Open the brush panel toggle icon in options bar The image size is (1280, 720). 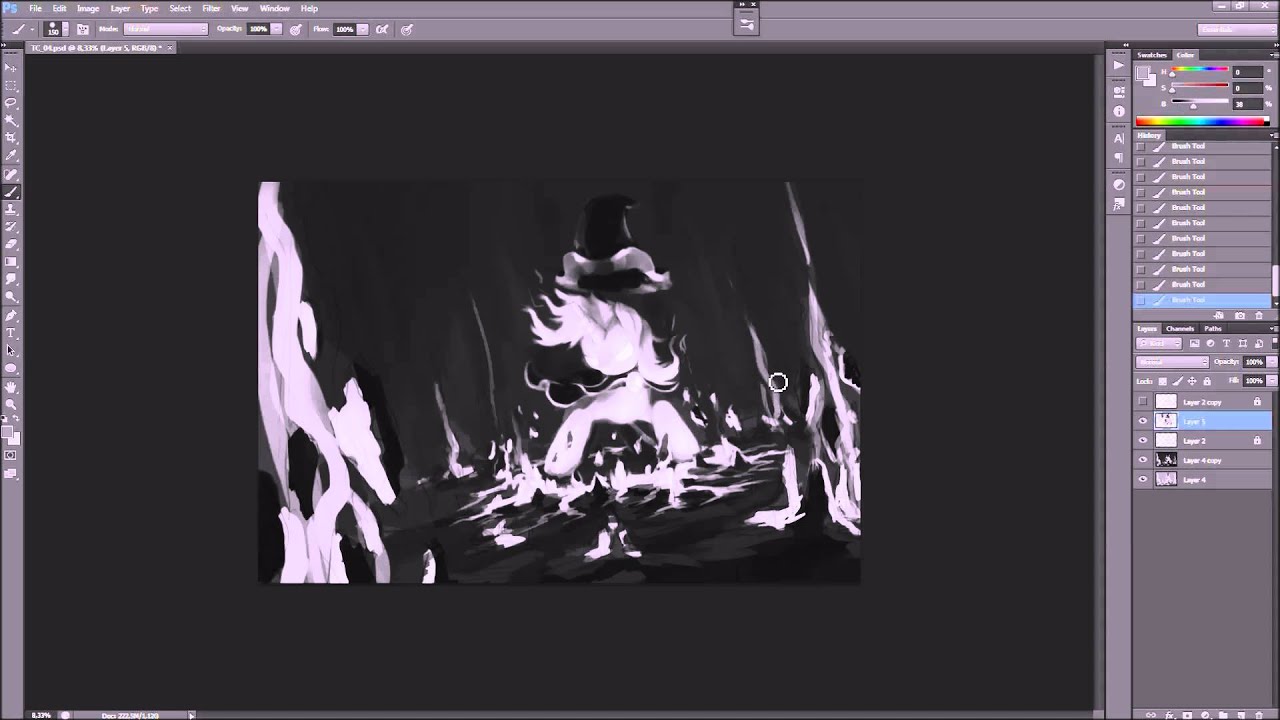point(83,29)
